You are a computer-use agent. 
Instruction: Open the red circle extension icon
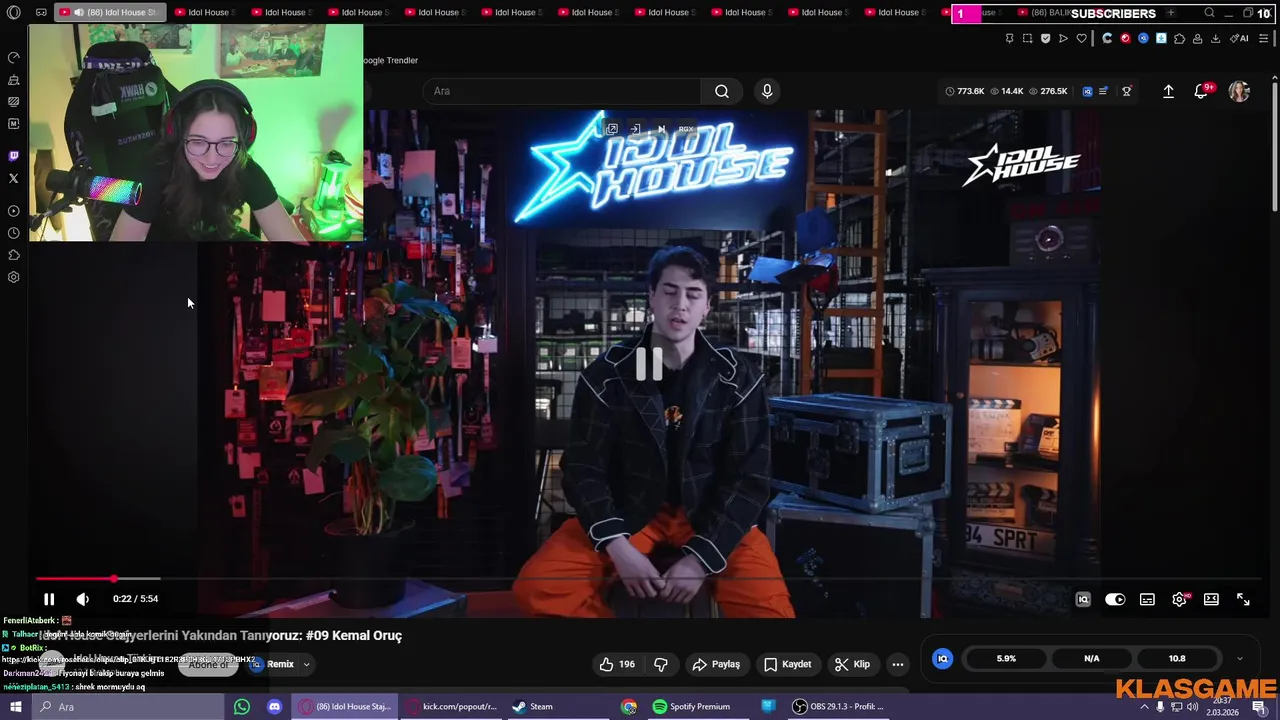[x=1125, y=39]
